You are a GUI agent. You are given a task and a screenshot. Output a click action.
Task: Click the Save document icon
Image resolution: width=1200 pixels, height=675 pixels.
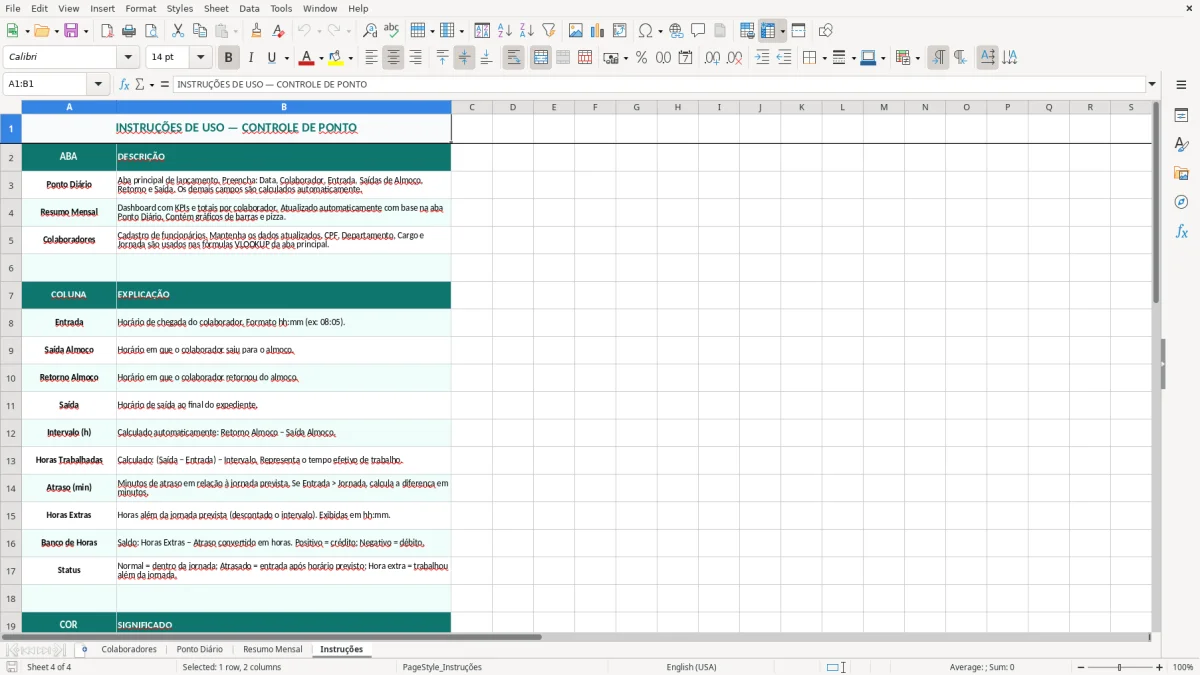point(71,31)
